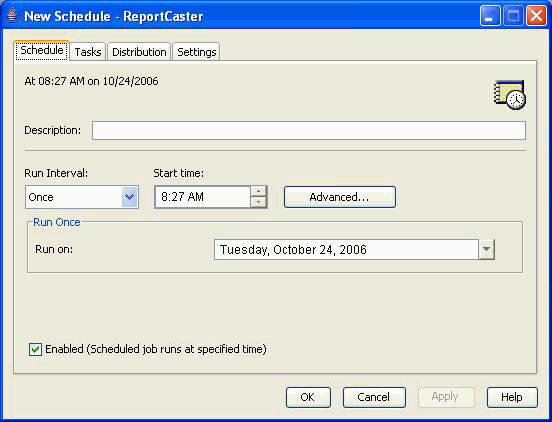This screenshot has width=552, height=422.
Task: Open Help for scheduling
Action: pos(512,397)
